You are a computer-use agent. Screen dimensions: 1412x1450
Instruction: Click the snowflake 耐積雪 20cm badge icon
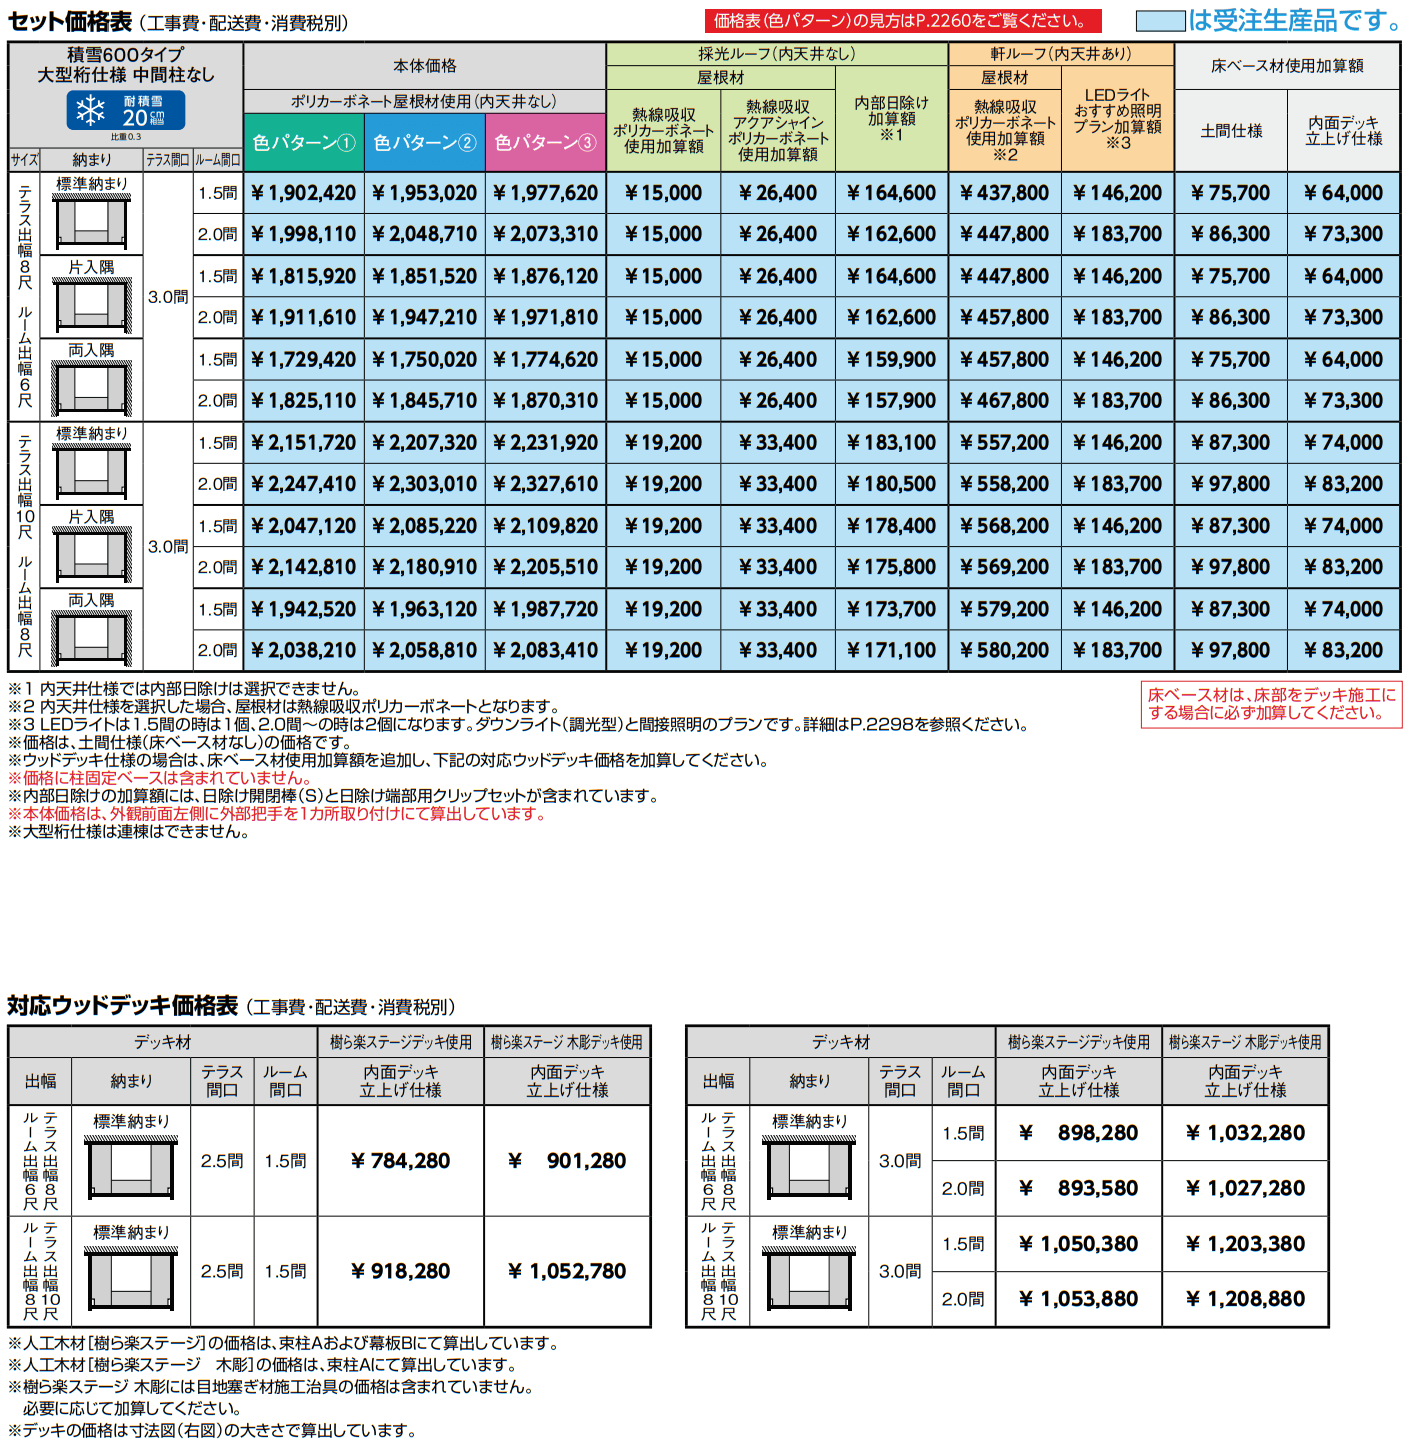(126, 111)
